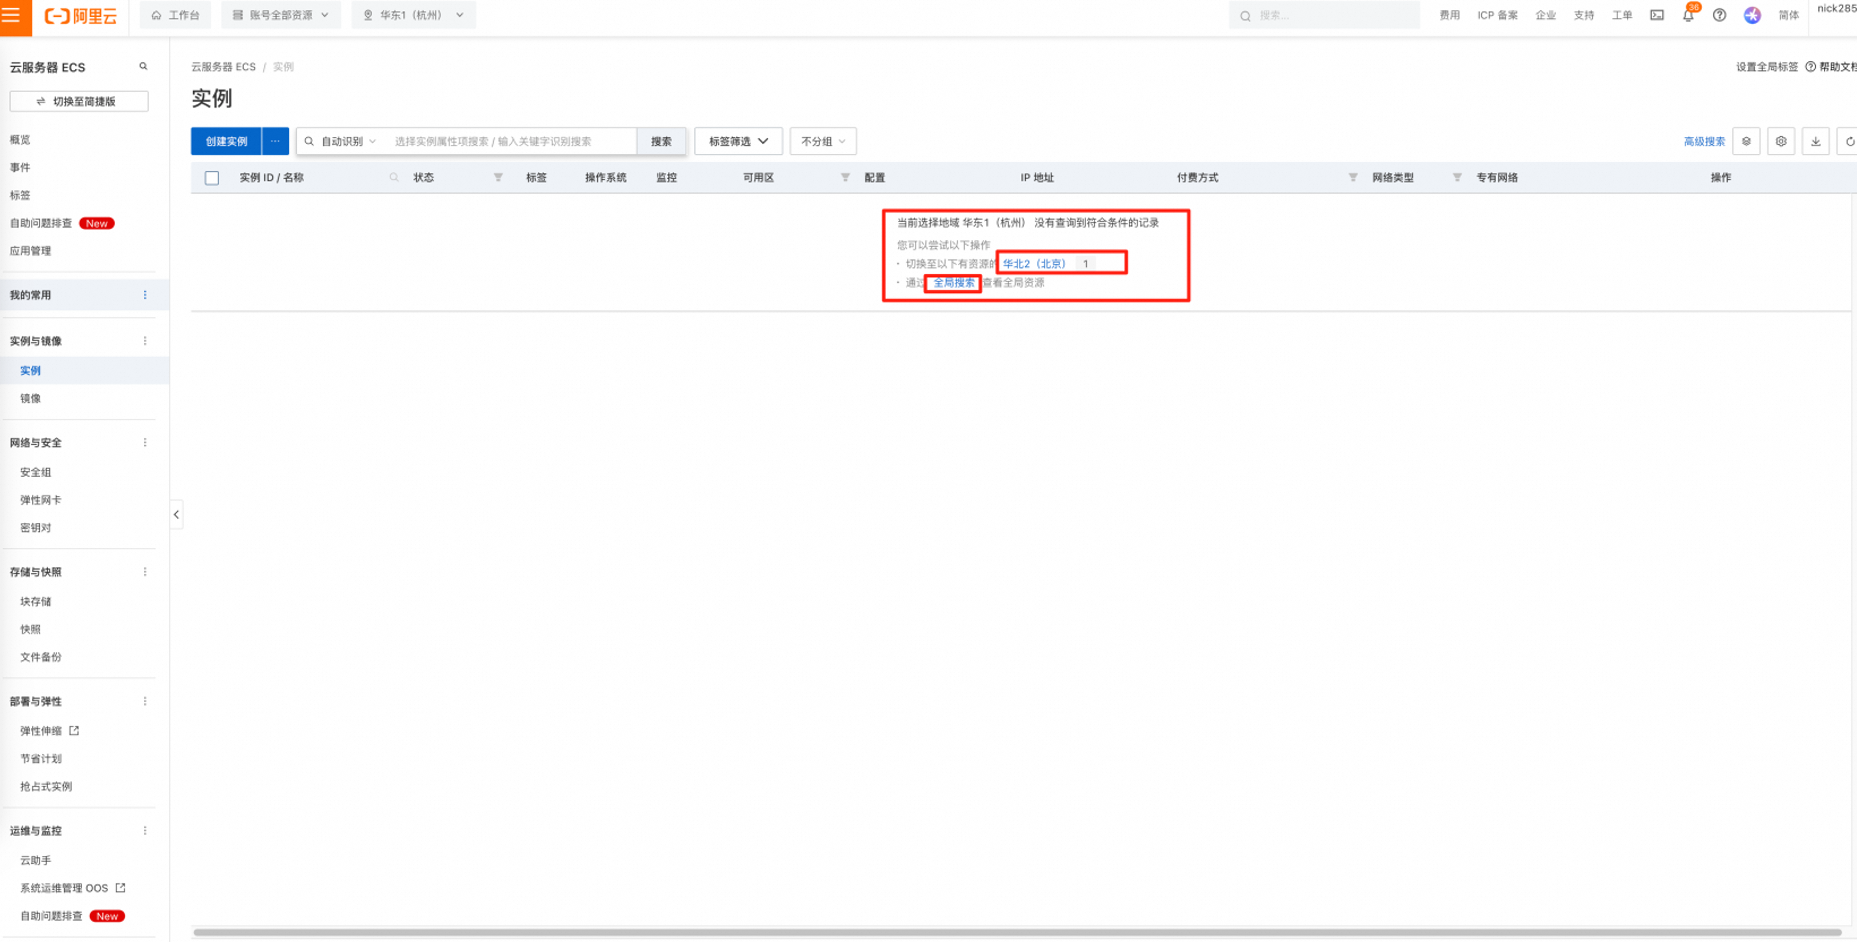
Task: Open the 企业 top menu
Action: point(1546,15)
